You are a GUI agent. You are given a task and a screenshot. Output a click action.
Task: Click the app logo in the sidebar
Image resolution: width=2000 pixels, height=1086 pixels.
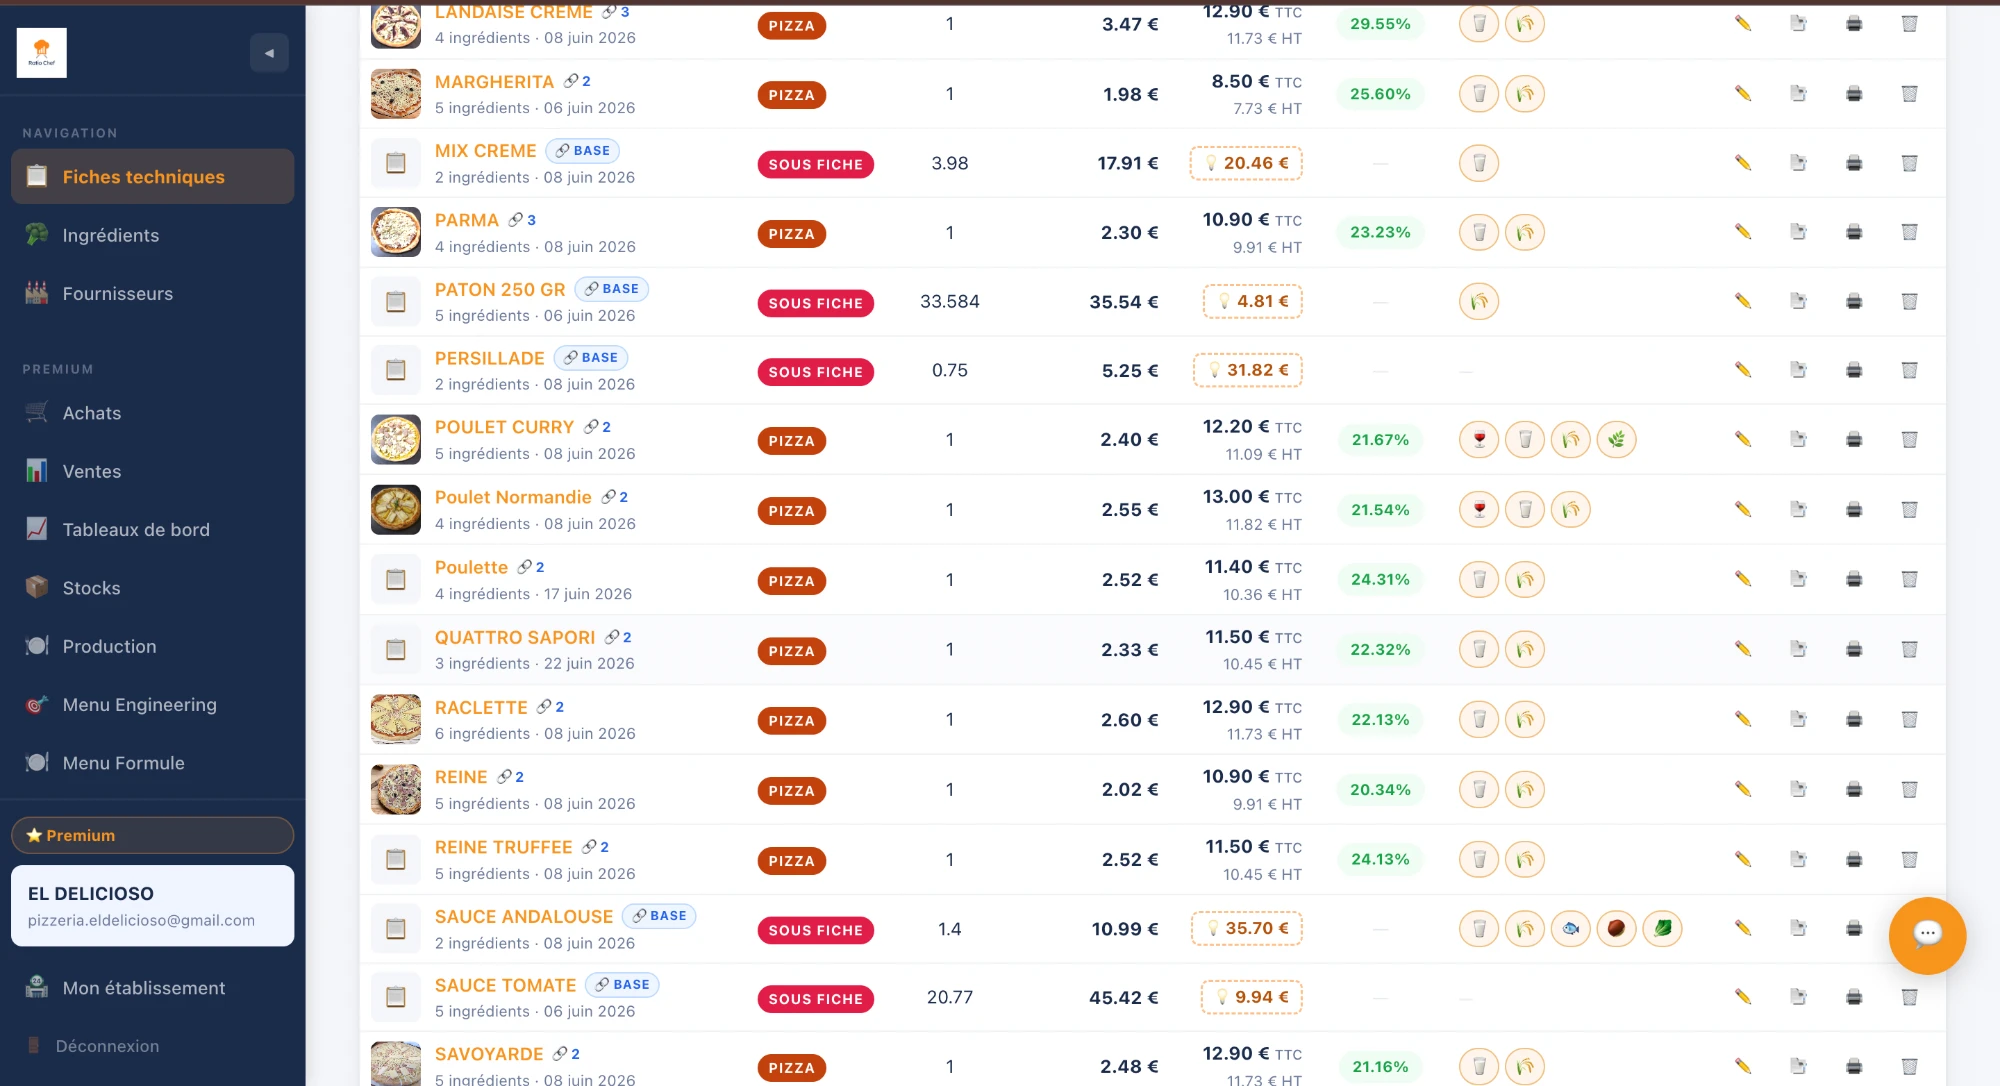42,53
